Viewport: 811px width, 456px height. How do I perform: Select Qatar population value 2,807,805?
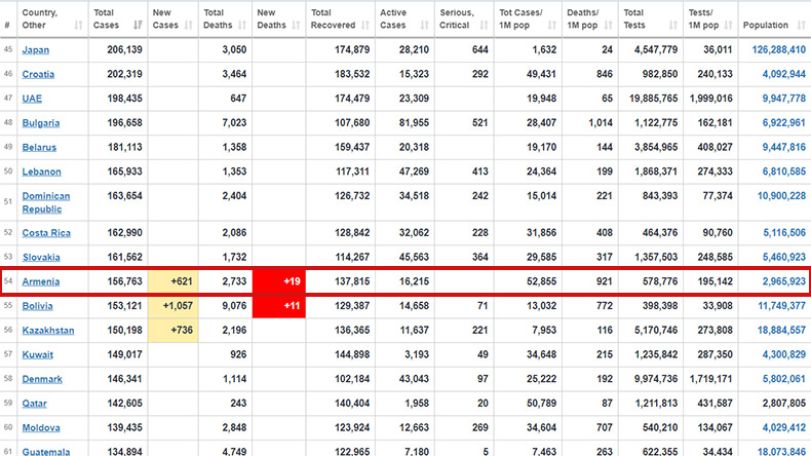coord(784,403)
